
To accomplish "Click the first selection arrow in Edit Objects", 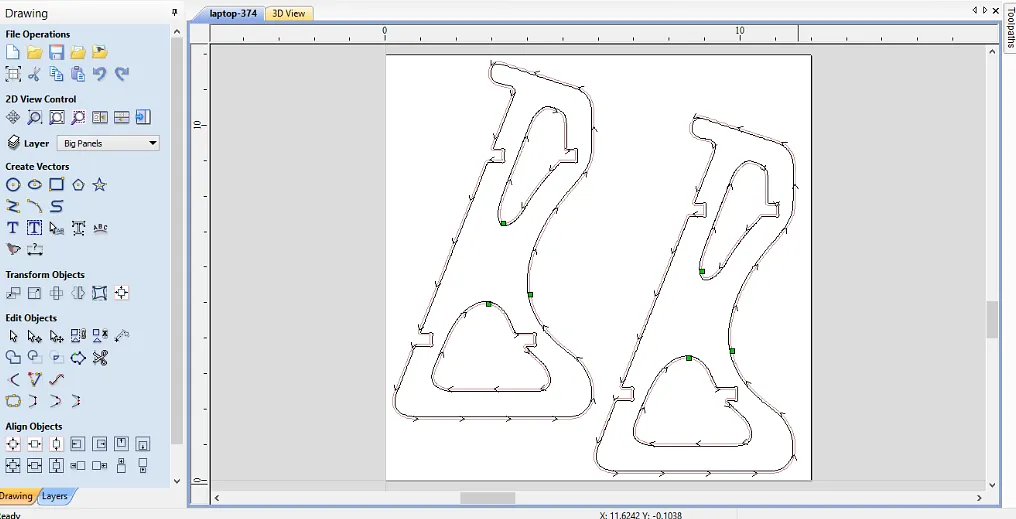I will pos(13,336).
